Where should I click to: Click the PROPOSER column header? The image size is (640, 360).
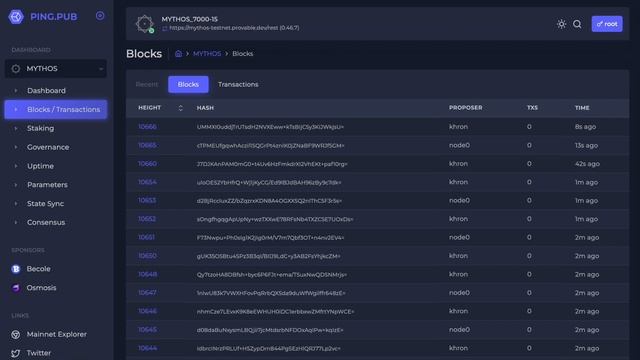[466, 108]
